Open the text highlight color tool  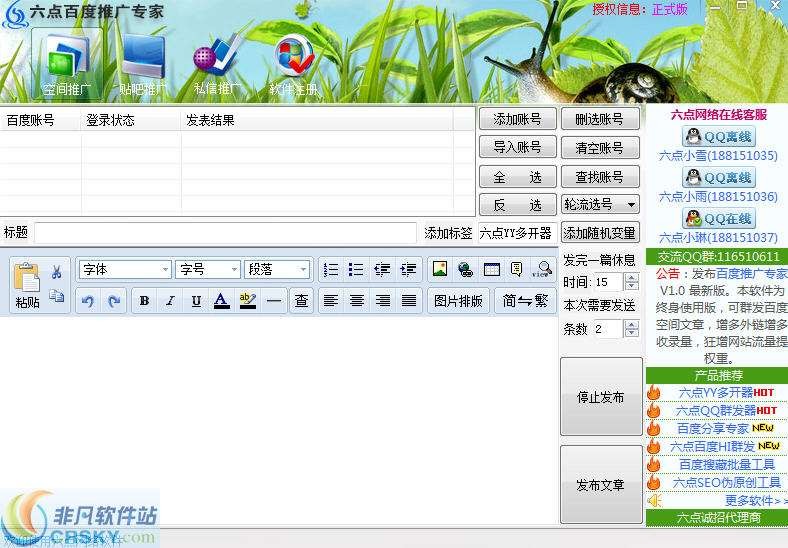[248, 301]
